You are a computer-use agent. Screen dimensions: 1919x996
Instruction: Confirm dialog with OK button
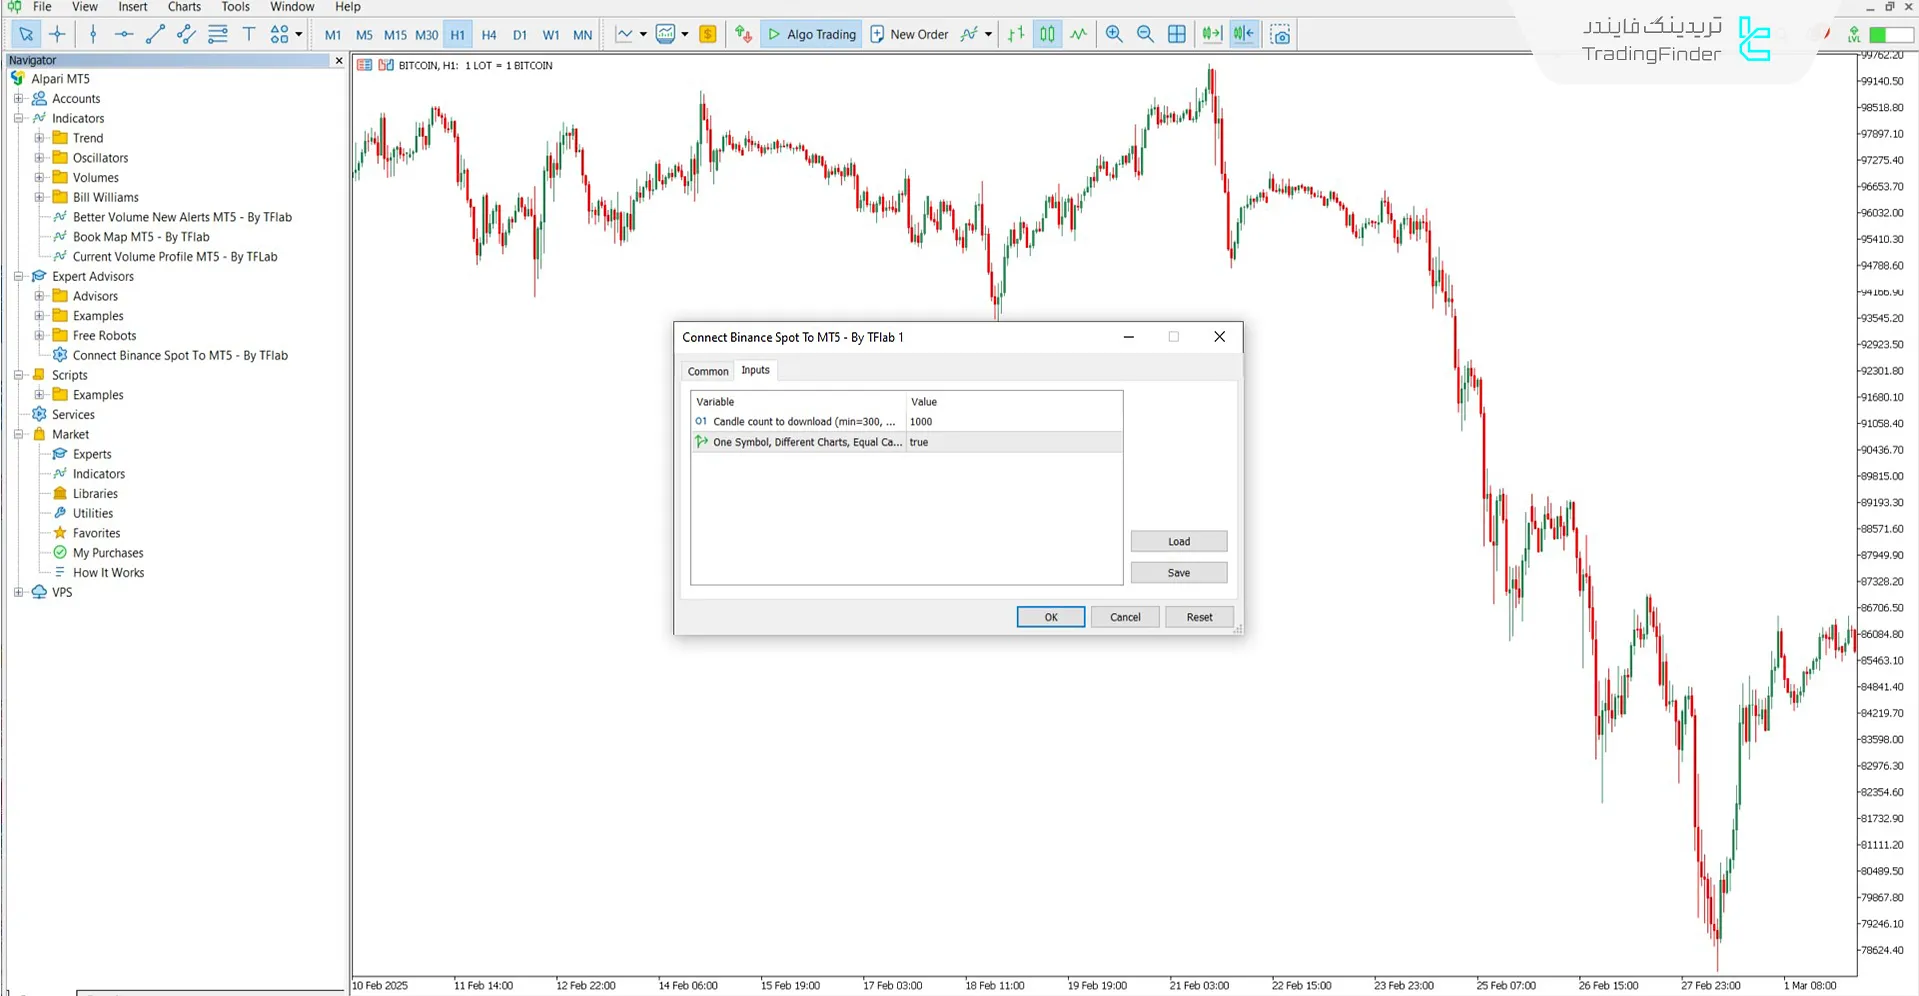tap(1051, 617)
